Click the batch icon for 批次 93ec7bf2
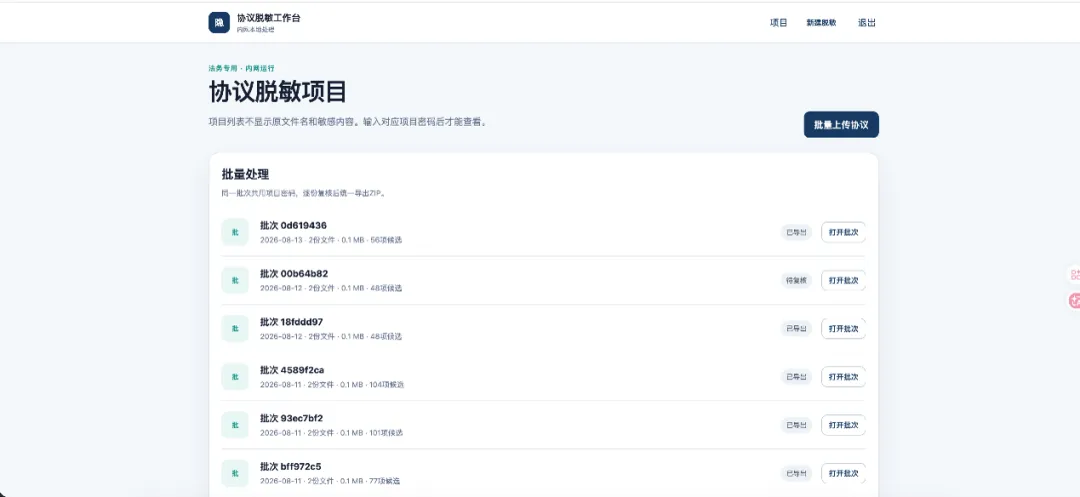Screen dimensions: 1080x497 tap(235, 425)
